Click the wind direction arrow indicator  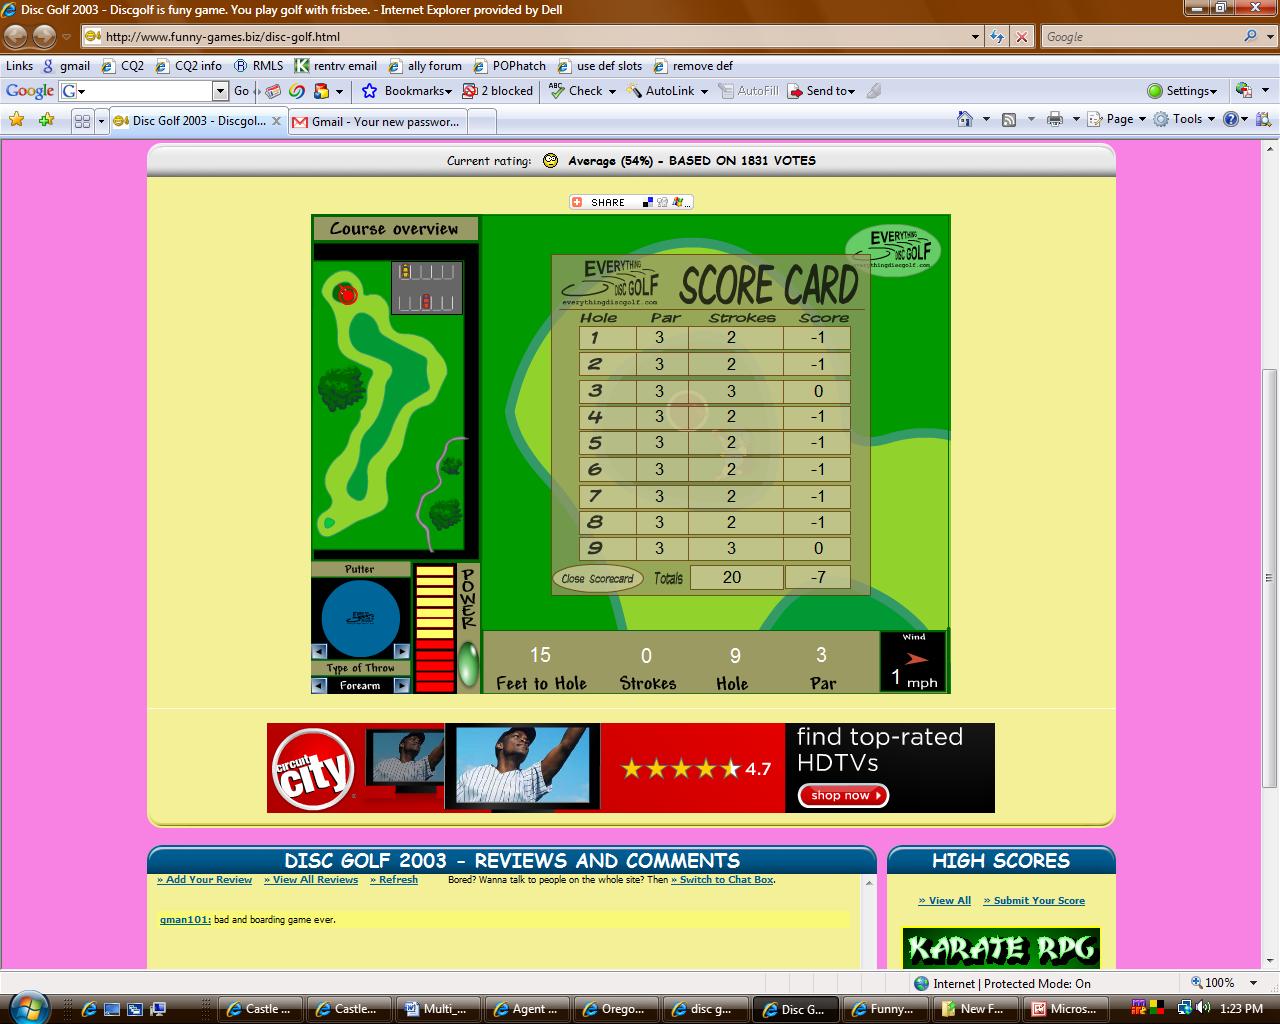coord(915,659)
